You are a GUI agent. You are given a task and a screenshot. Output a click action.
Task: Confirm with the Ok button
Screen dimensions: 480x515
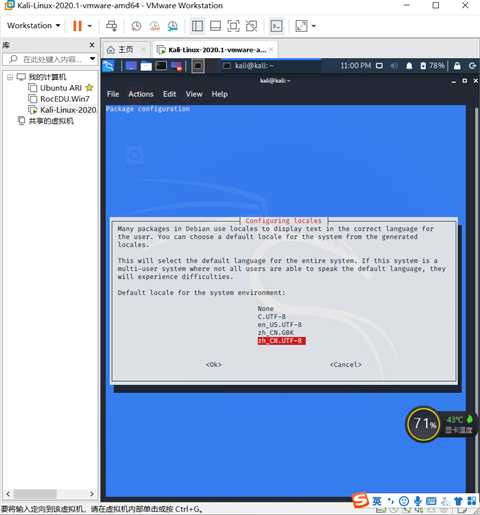[214, 364]
